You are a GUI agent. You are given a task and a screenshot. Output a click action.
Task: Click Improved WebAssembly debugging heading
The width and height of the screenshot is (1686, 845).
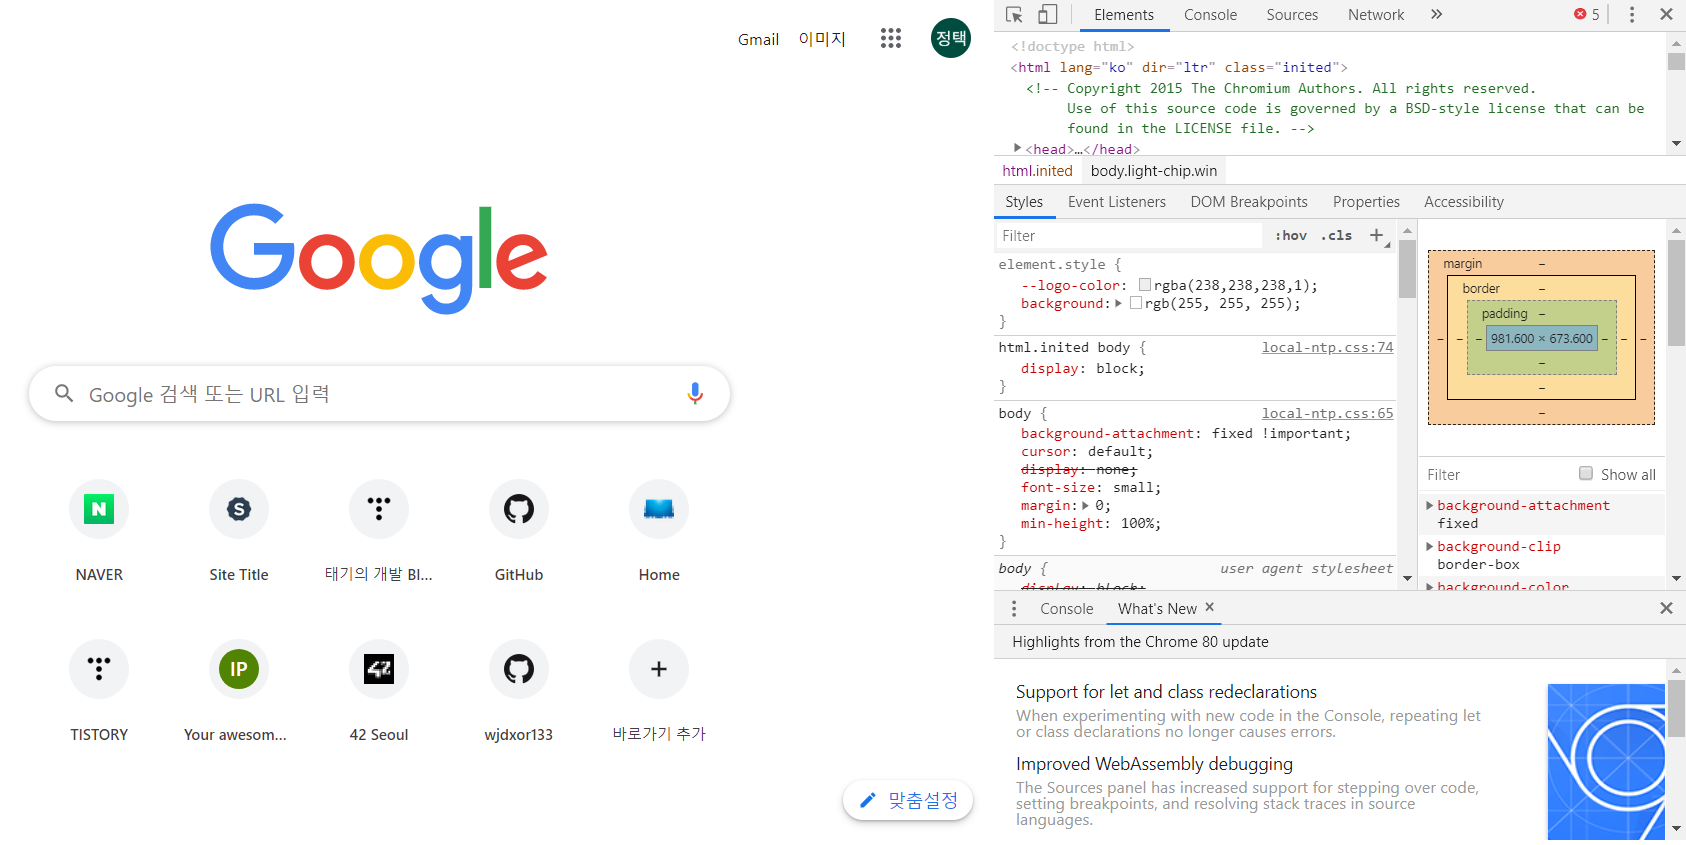click(x=1154, y=763)
